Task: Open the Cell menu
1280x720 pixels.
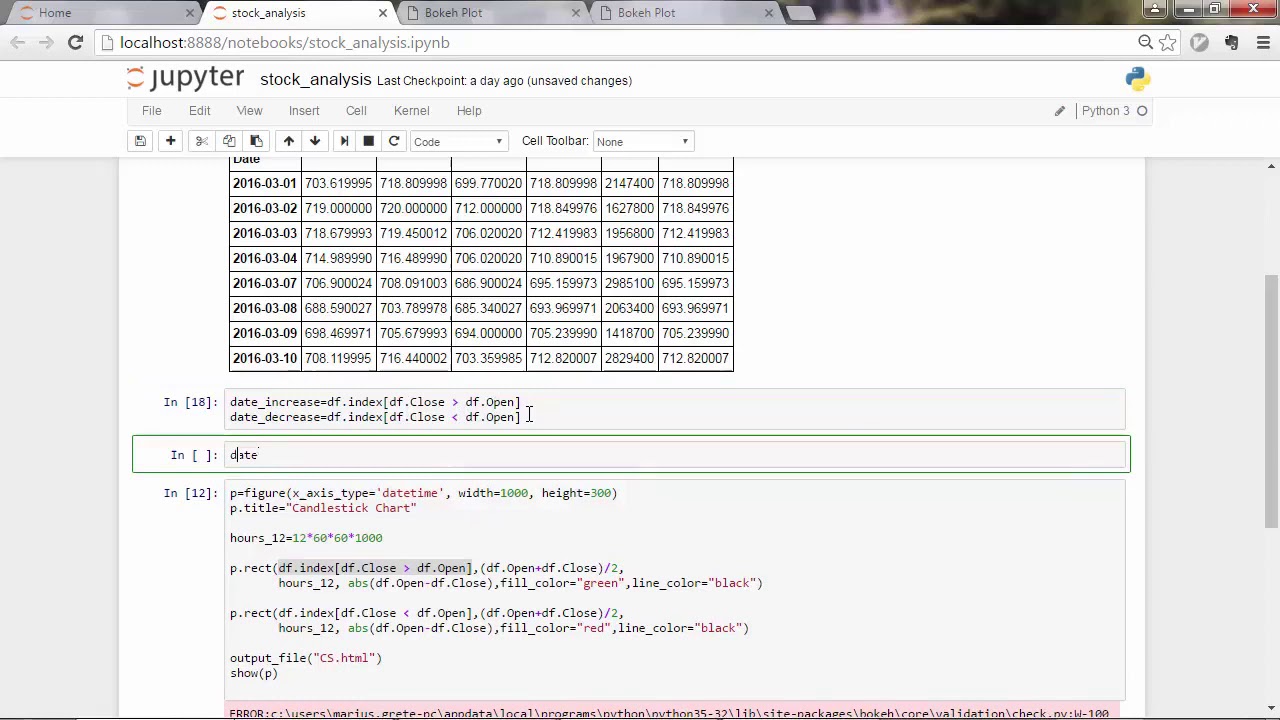Action: click(356, 111)
